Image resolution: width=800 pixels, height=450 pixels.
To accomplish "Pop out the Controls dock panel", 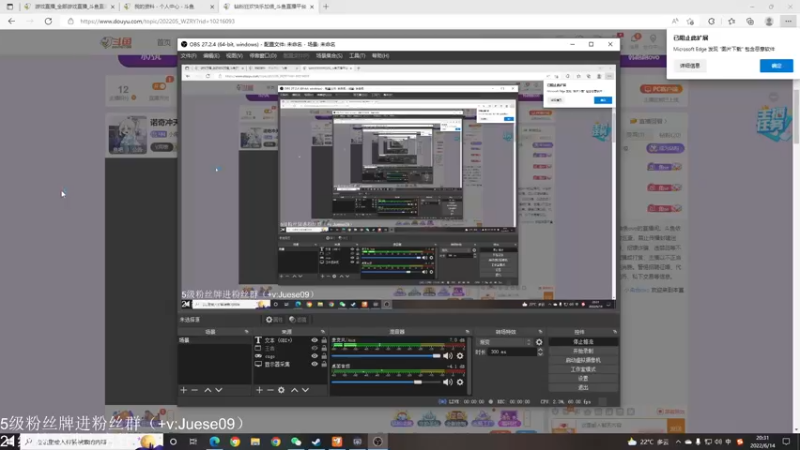I will pos(614,332).
